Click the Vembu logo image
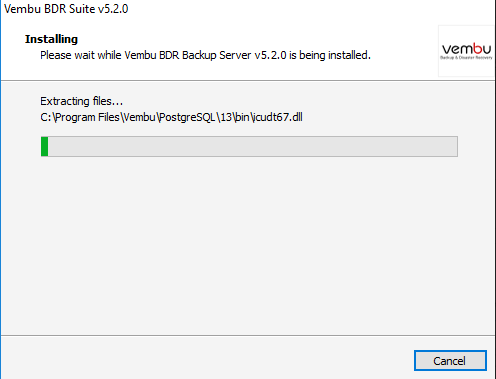This screenshot has width=496, height=379. pyautogui.click(x=466, y=51)
